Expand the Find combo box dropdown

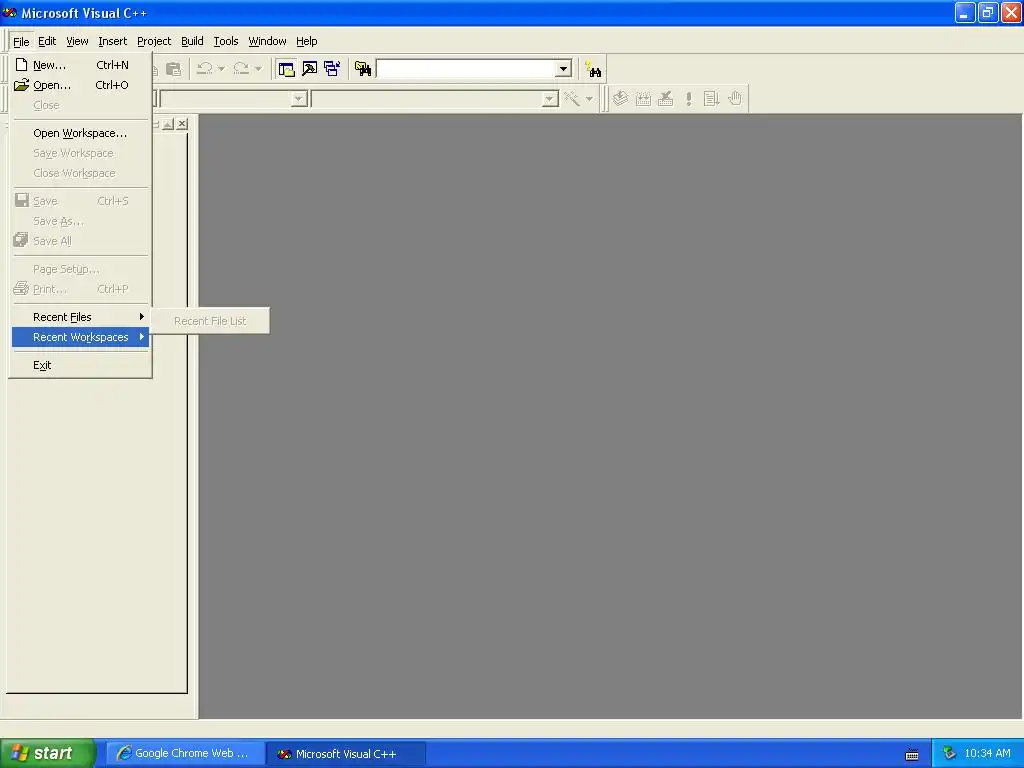coord(563,69)
